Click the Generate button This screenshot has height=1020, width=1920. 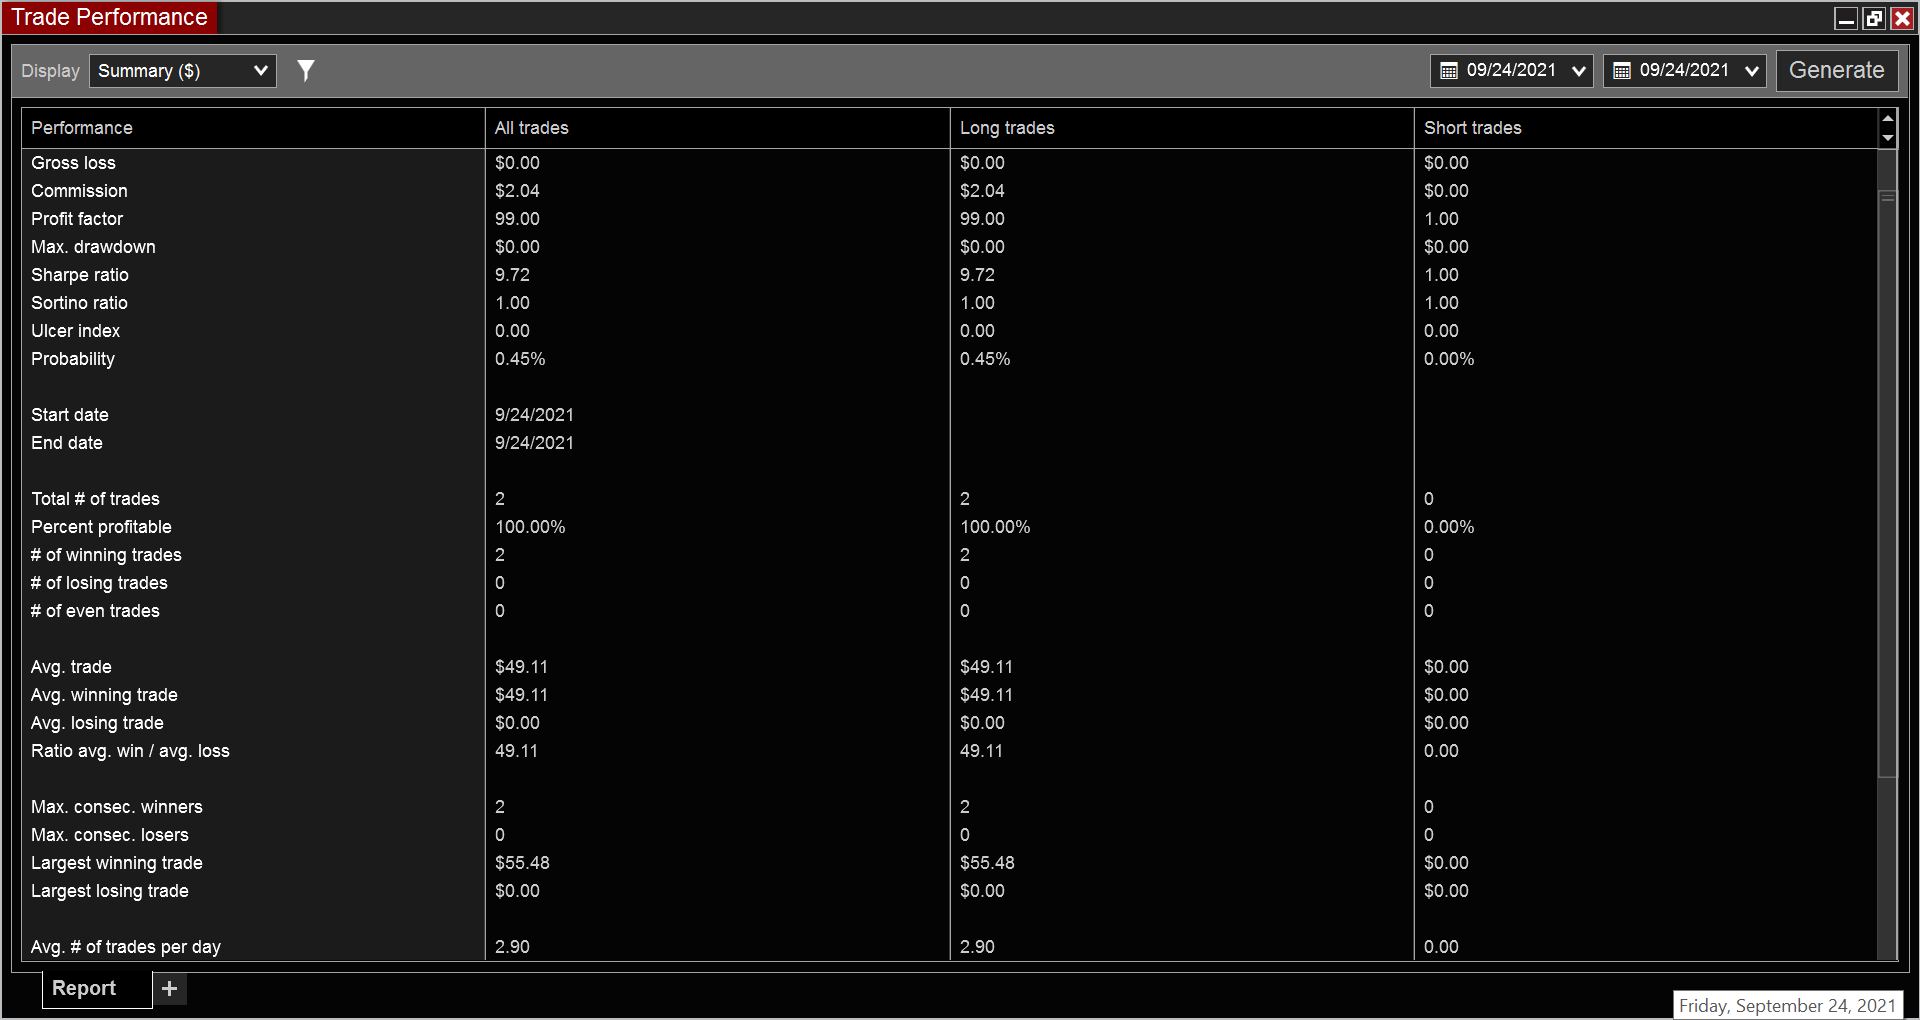pyautogui.click(x=1837, y=70)
